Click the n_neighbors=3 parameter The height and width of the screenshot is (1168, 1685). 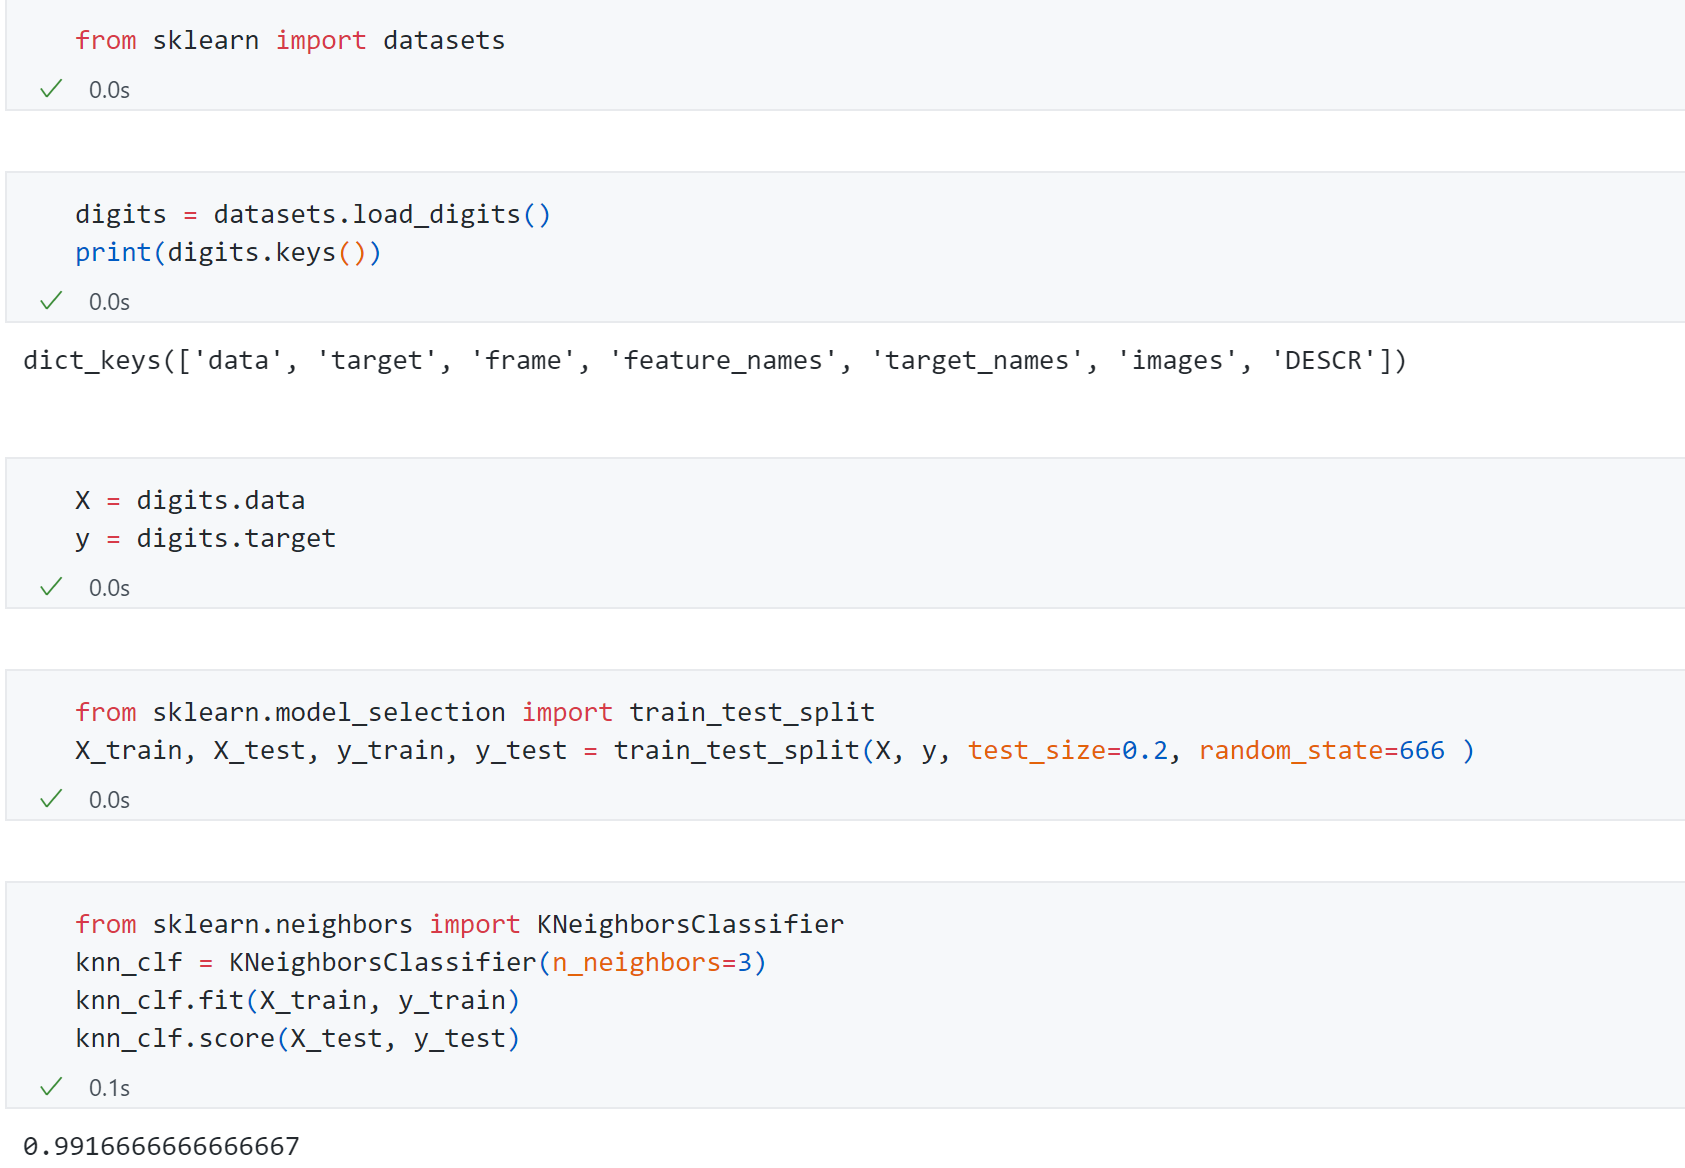[x=652, y=963]
